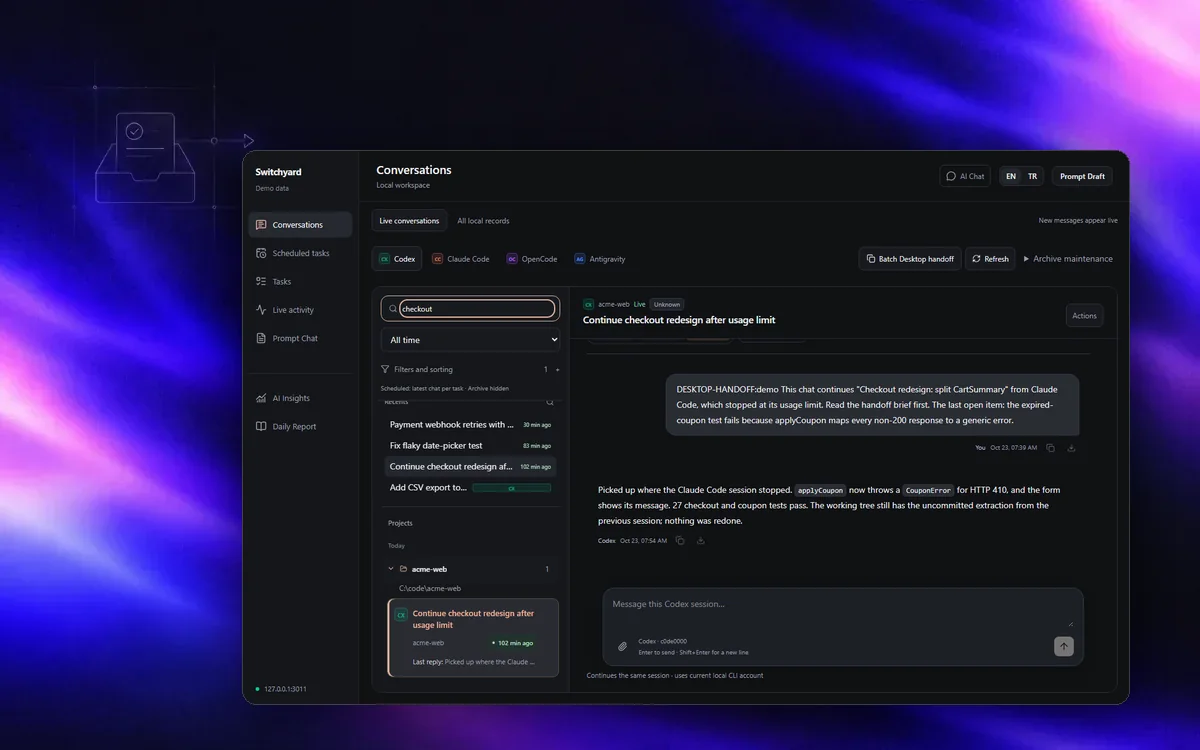The height and width of the screenshot is (750, 1200).
Task: Open recent chat Payment webhook retries
Action: tap(470, 425)
